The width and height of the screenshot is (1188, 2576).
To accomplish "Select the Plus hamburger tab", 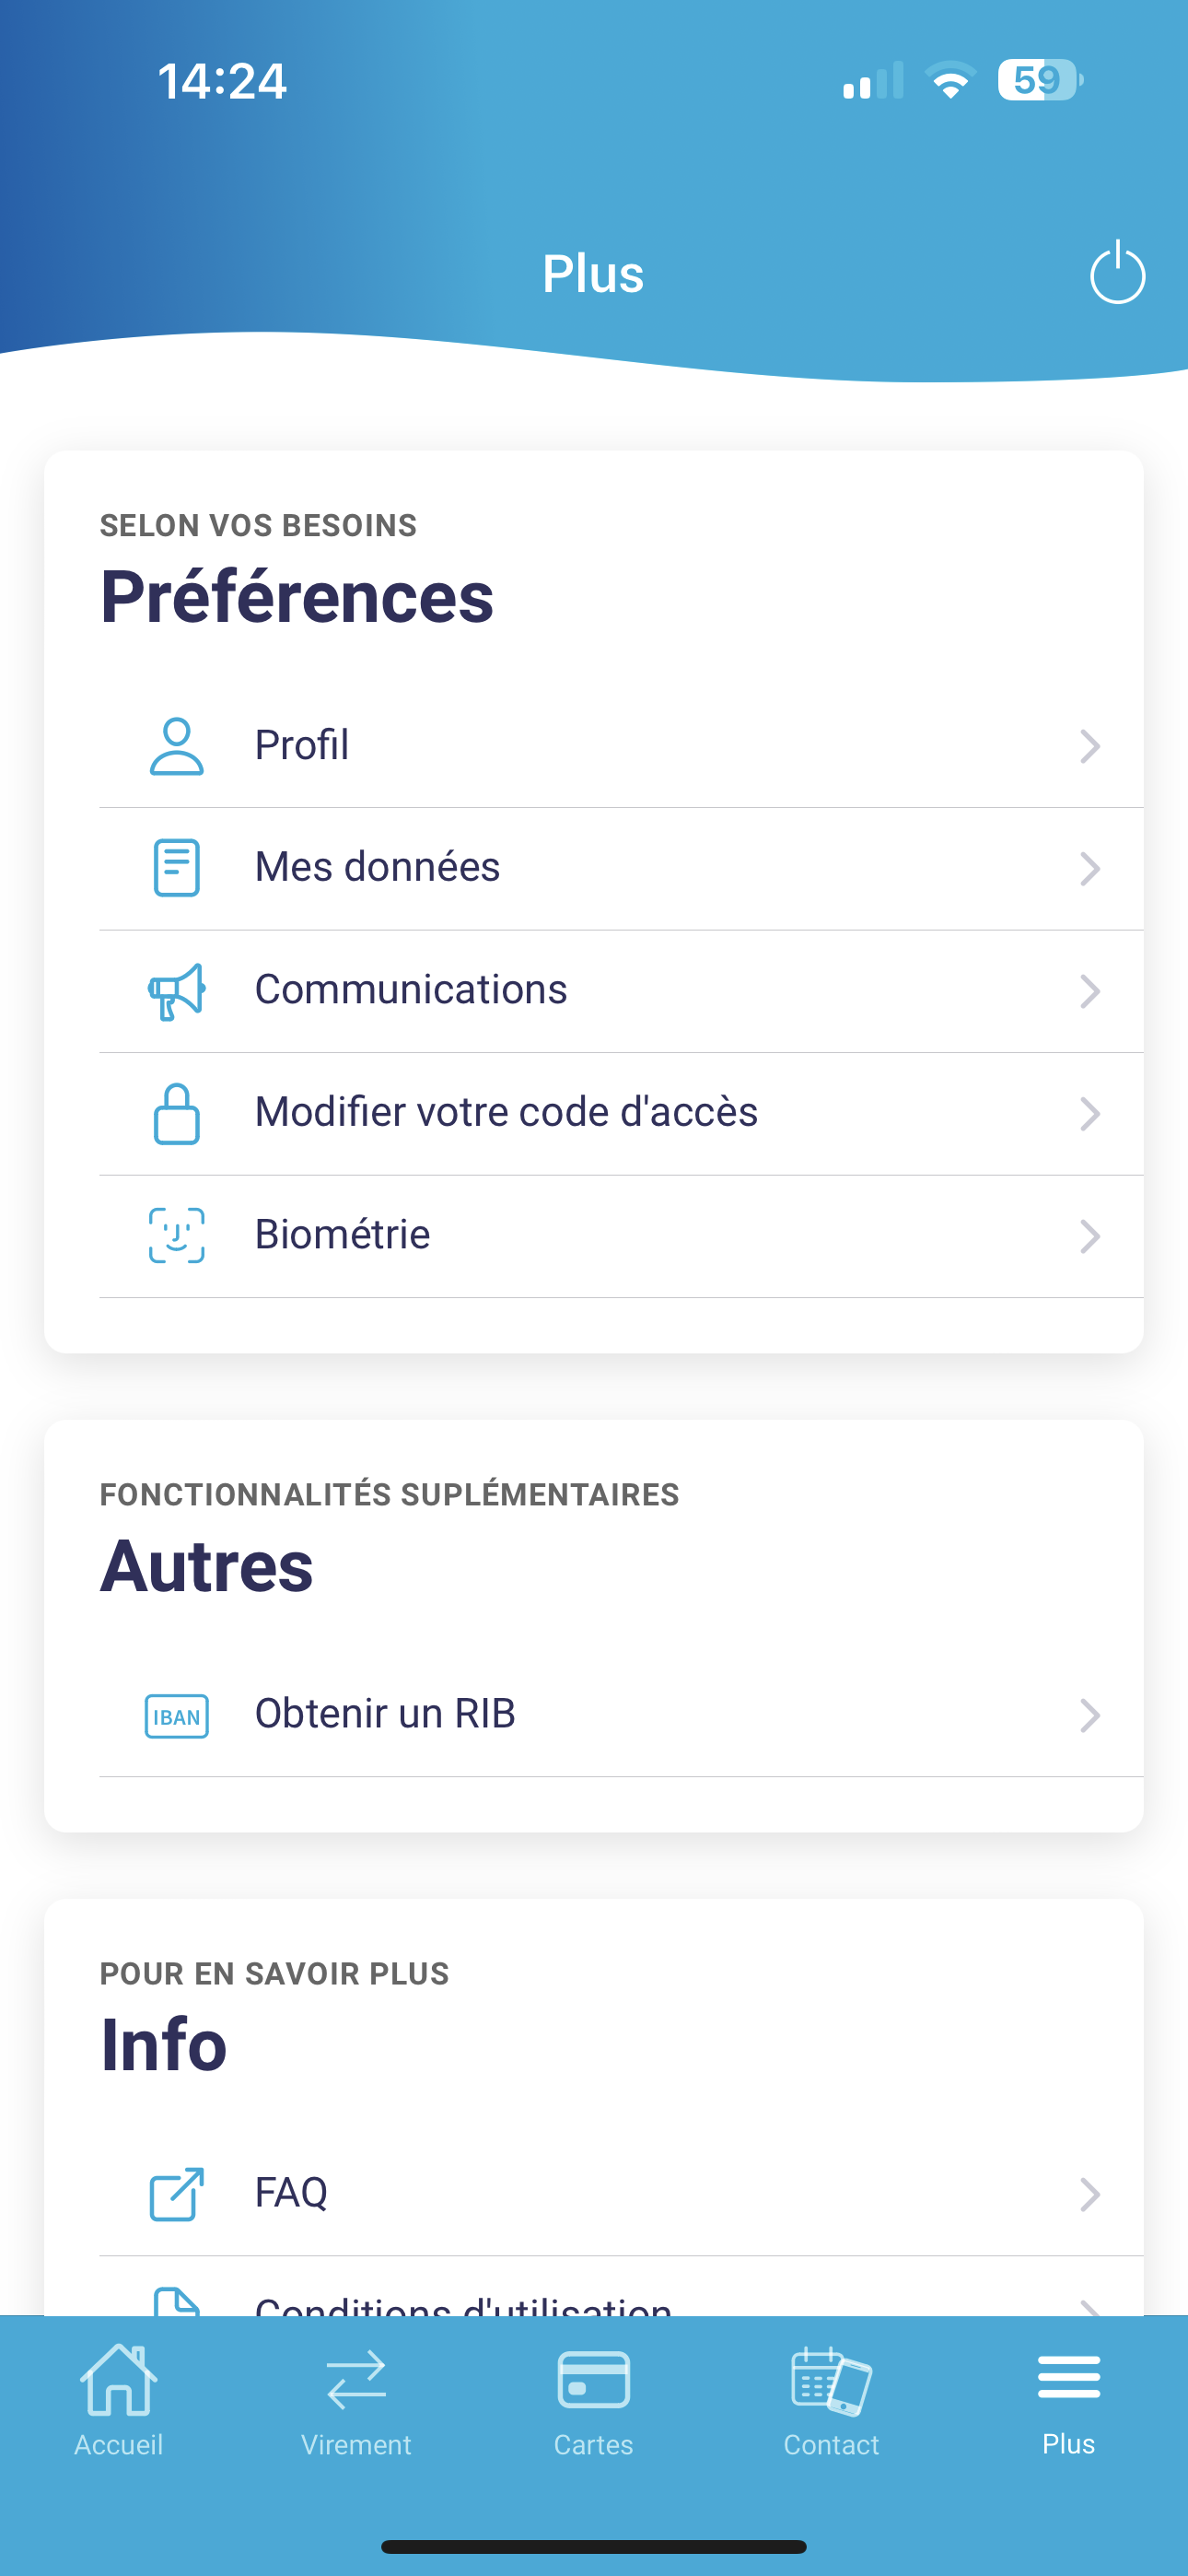I will (x=1069, y=2402).
